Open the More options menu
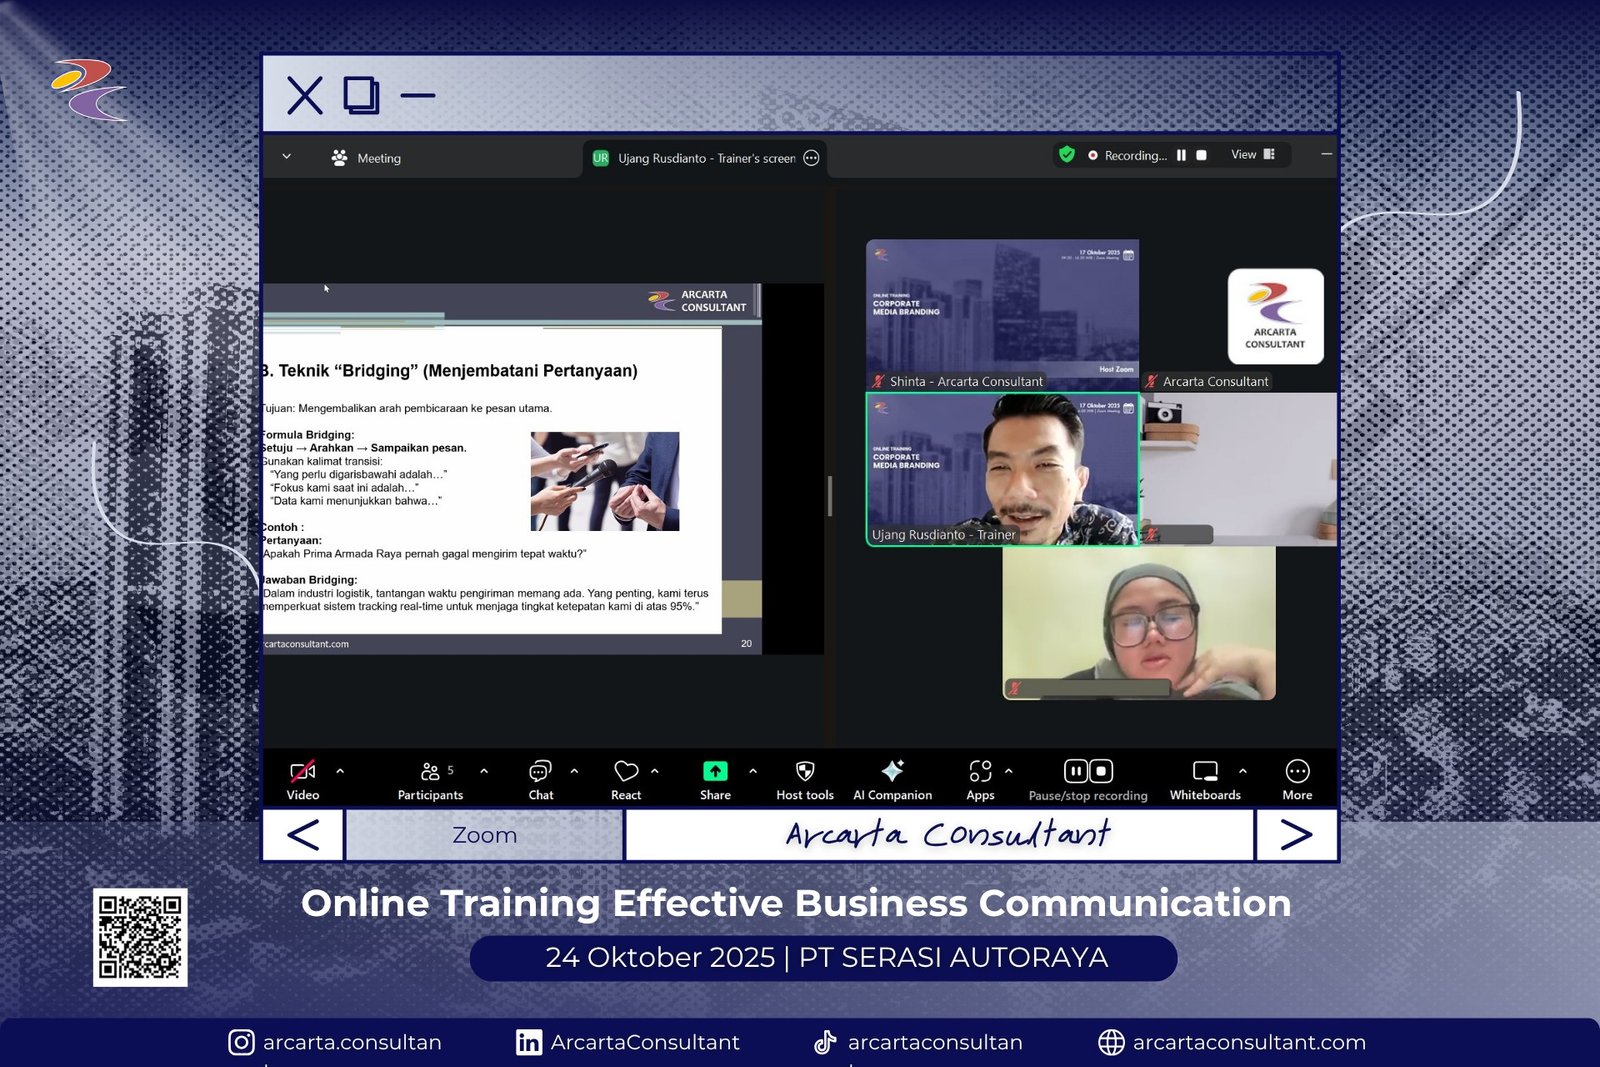 pyautogui.click(x=1297, y=779)
